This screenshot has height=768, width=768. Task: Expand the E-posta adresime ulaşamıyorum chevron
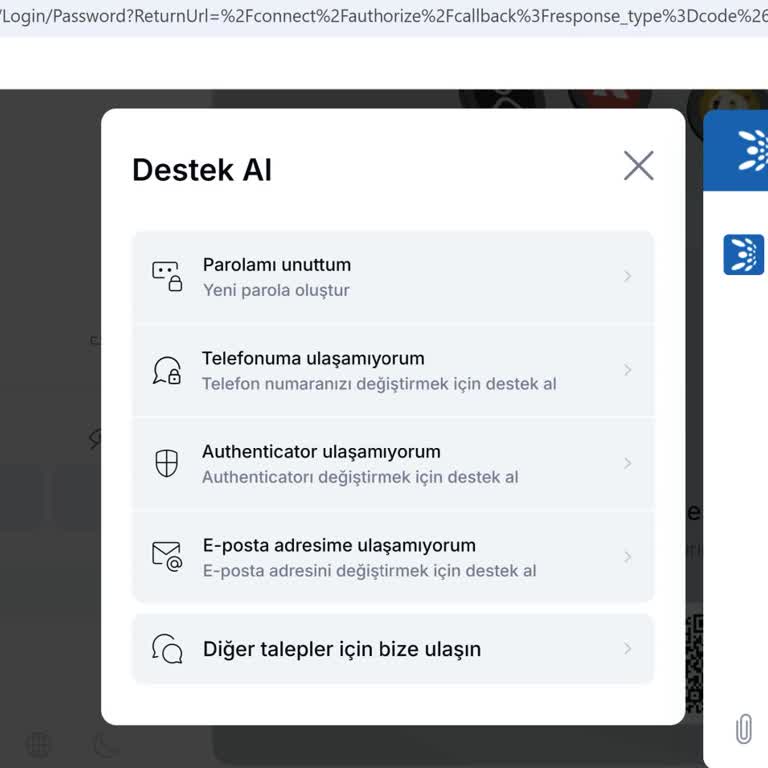point(627,557)
